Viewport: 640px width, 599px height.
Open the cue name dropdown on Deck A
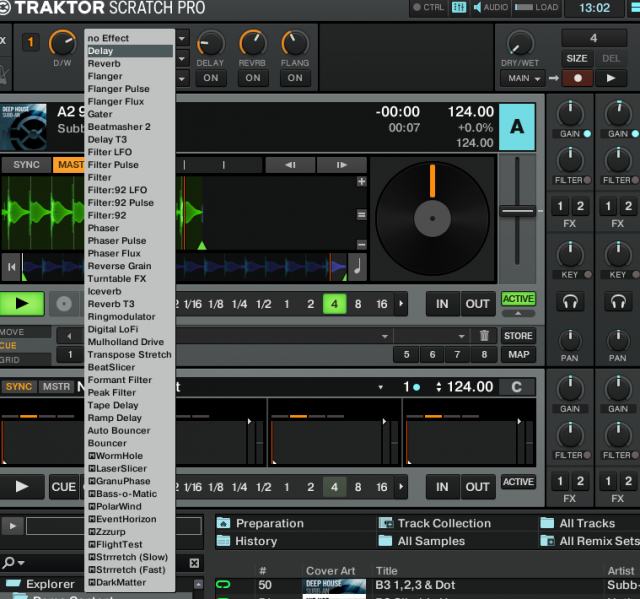[384, 336]
